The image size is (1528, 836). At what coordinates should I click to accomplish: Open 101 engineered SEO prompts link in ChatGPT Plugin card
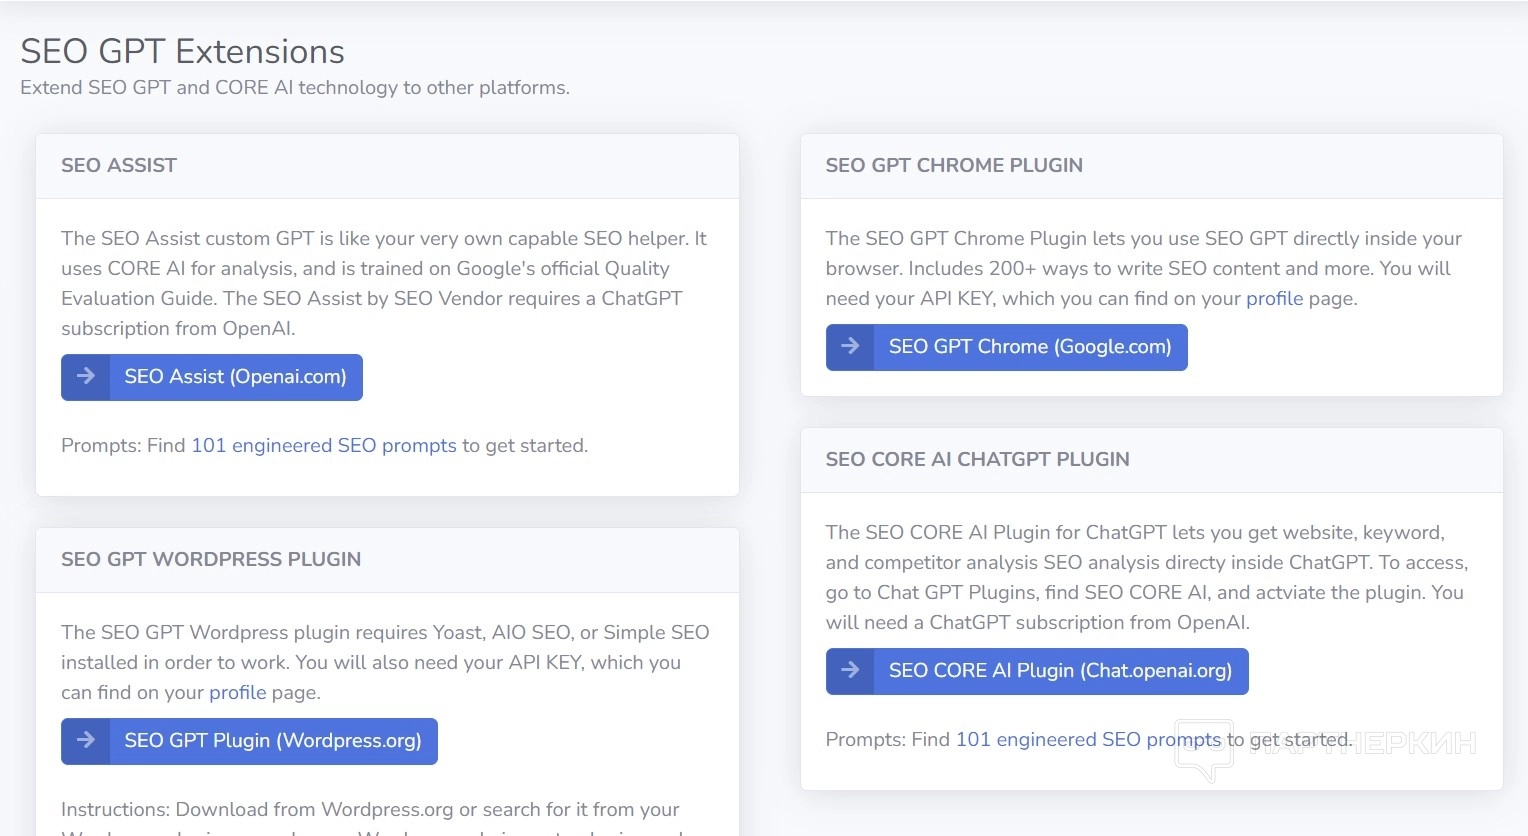(x=1088, y=740)
